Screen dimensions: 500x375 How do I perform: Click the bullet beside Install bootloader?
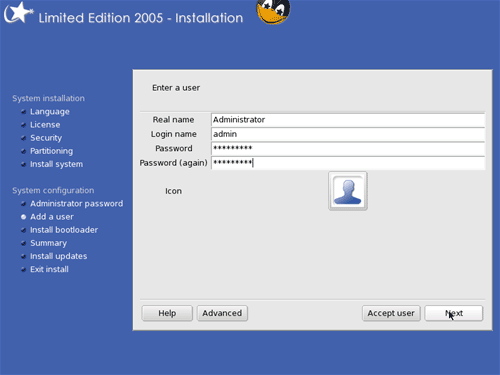click(23, 230)
